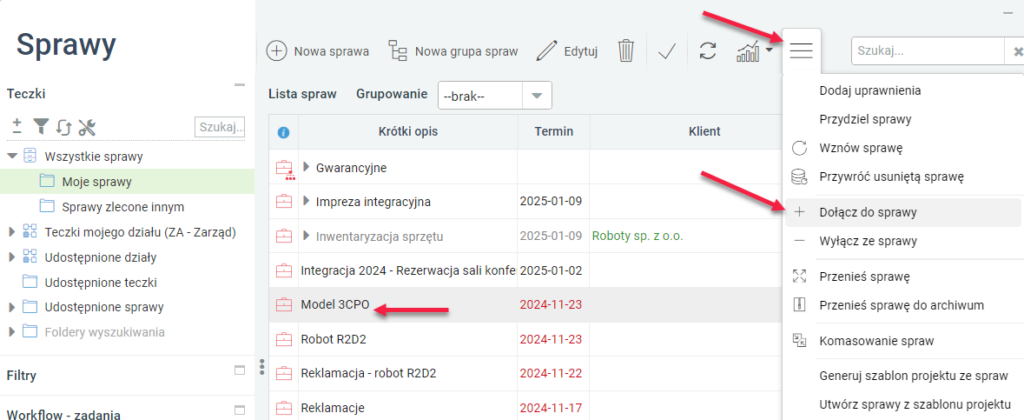
Task: Expand Udostępnione działy tree node
Action: [x=11, y=257]
